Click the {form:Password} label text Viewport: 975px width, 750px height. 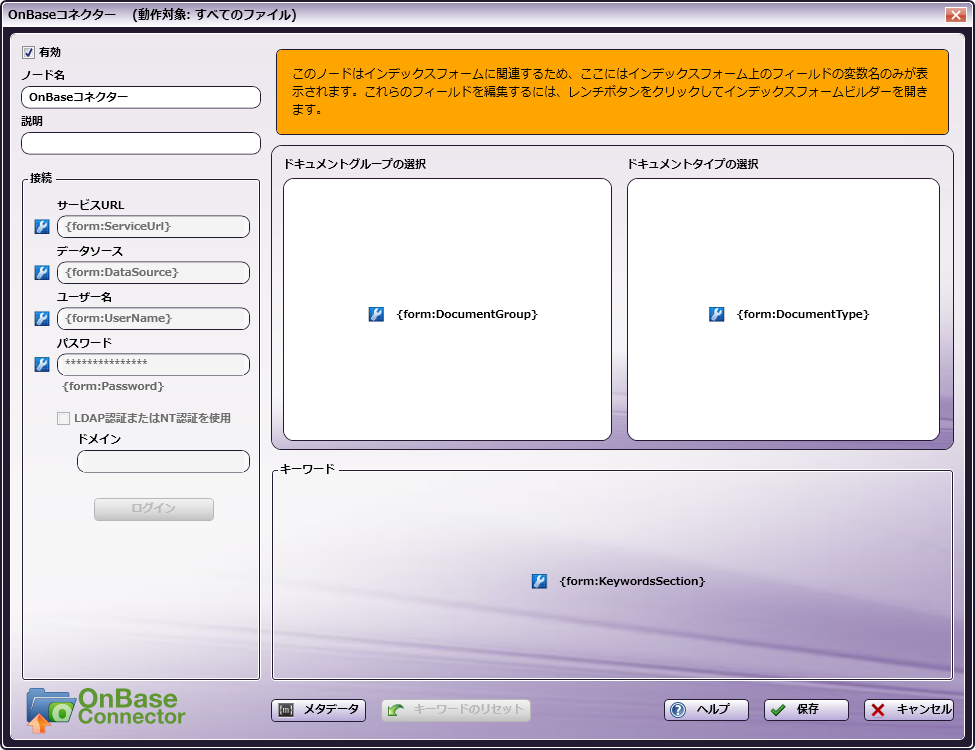(x=113, y=386)
